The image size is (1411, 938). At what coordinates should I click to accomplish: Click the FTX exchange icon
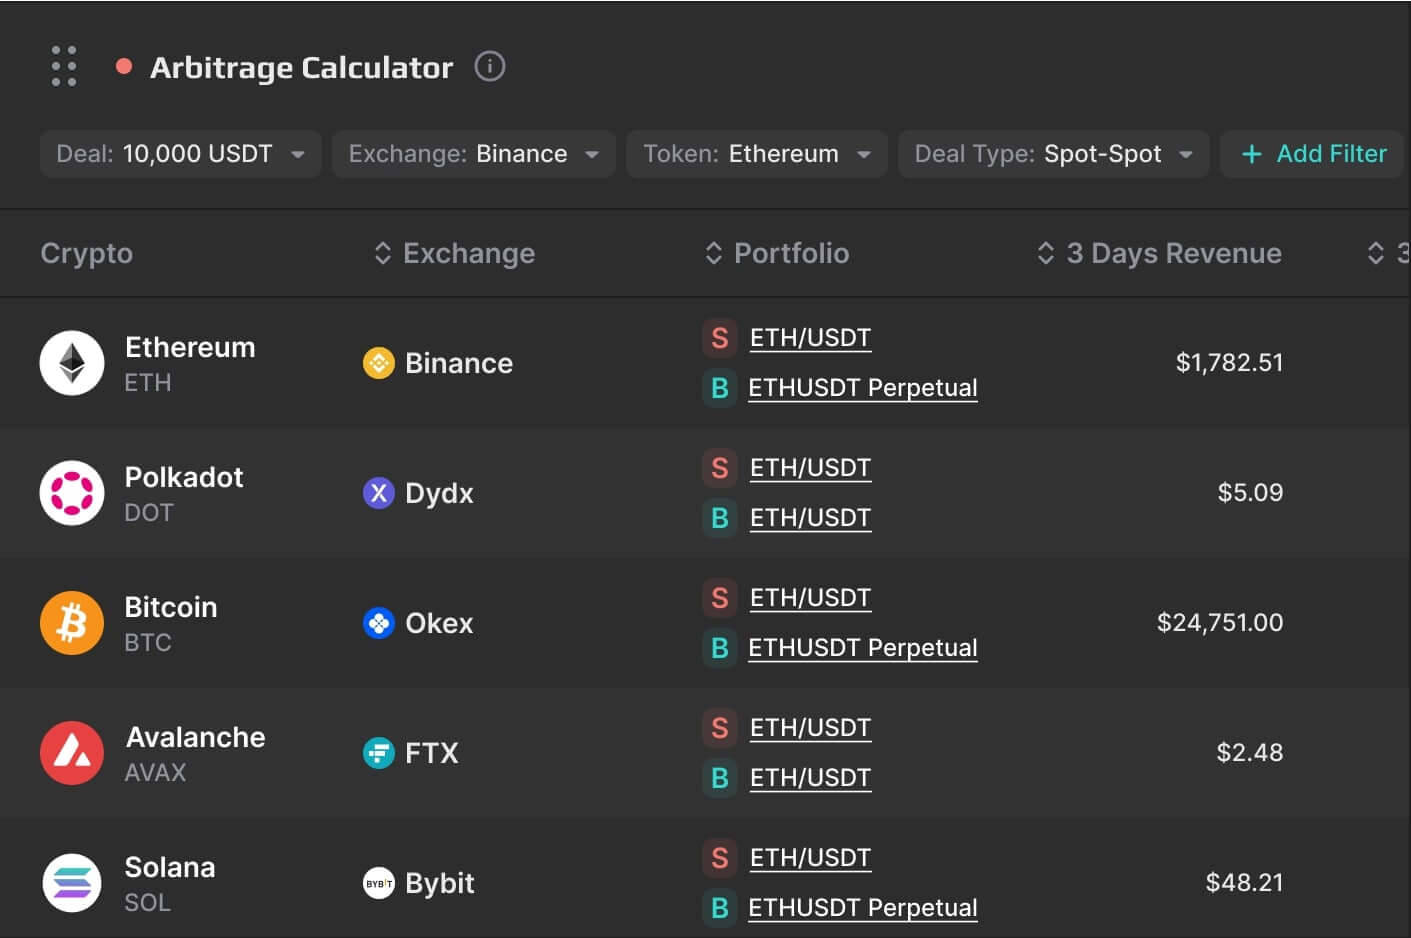coord(378,752)
